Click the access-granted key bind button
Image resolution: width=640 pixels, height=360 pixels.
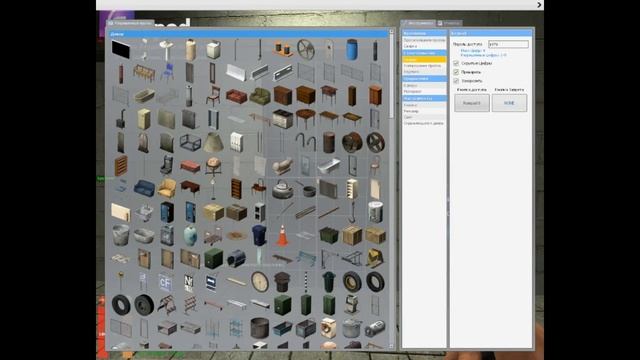point(472,103)
